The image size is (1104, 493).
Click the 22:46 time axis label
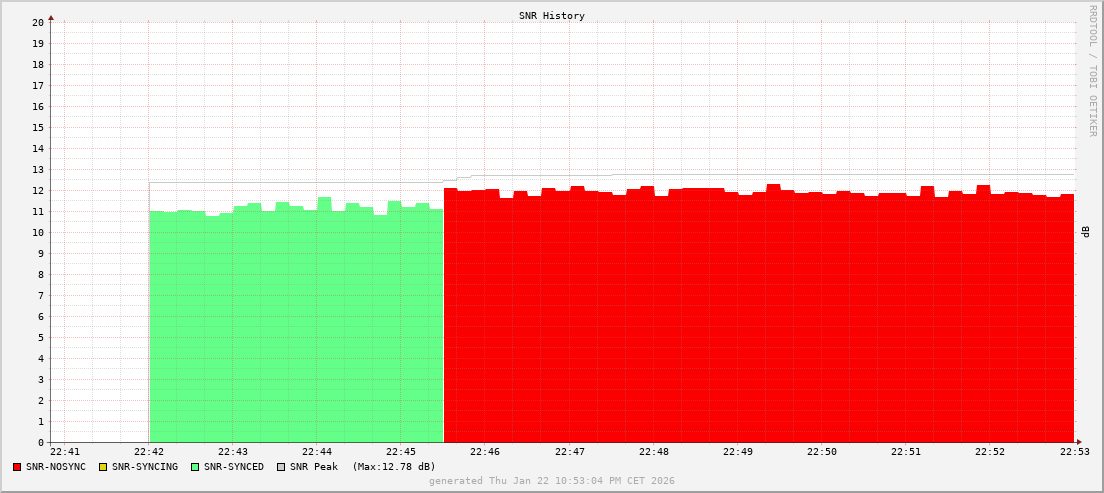pos(485,452)
